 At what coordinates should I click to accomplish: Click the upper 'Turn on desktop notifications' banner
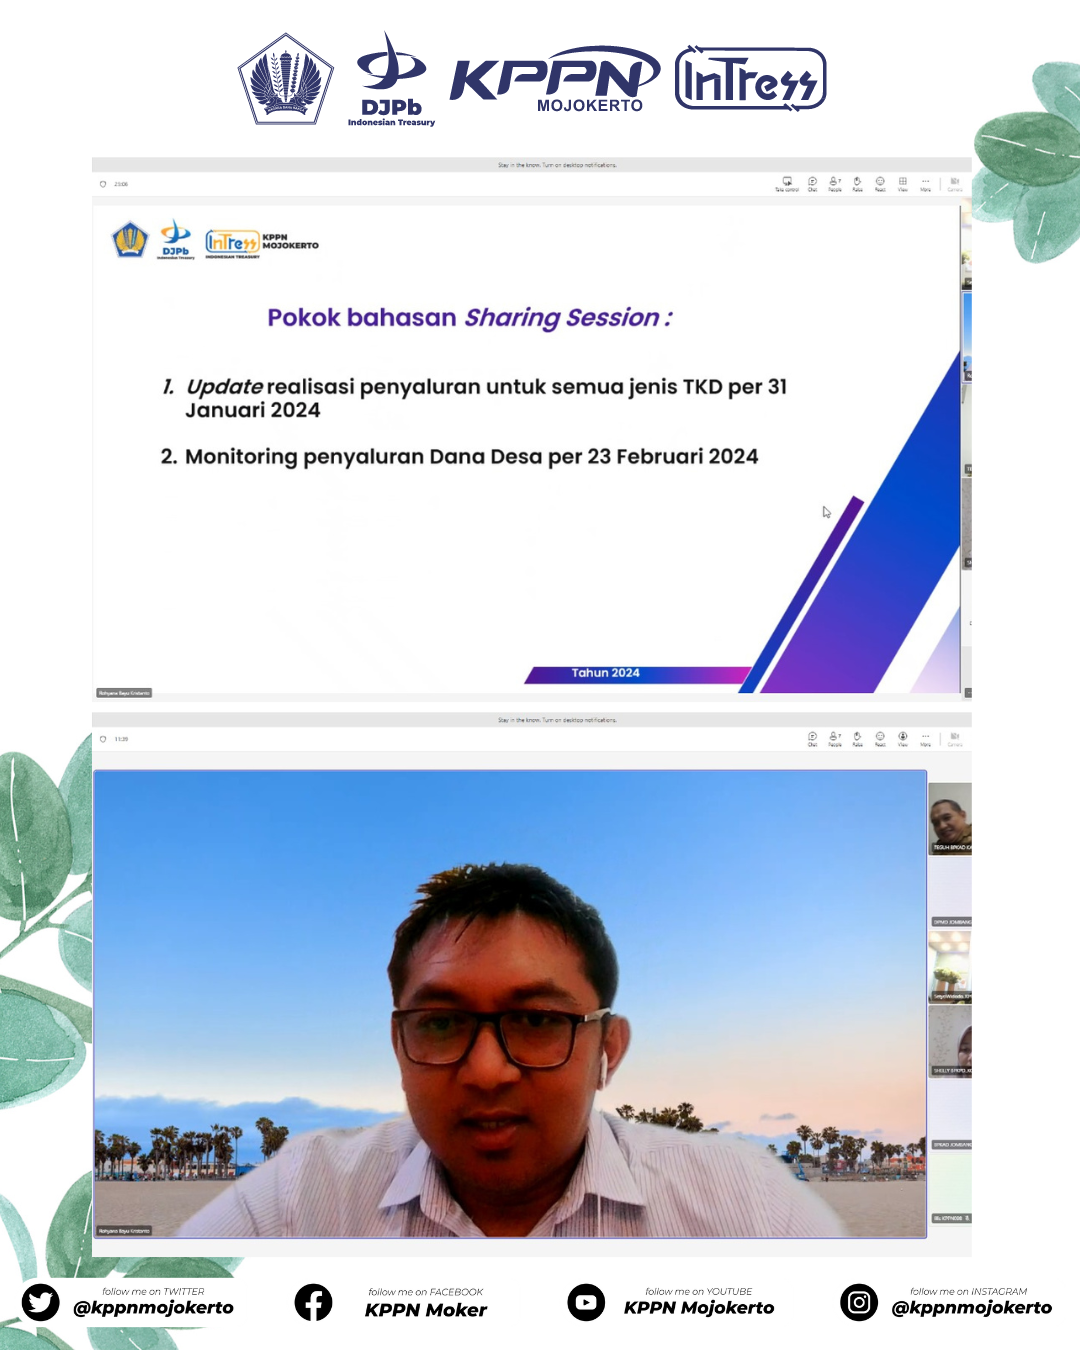tap(557, 165)
